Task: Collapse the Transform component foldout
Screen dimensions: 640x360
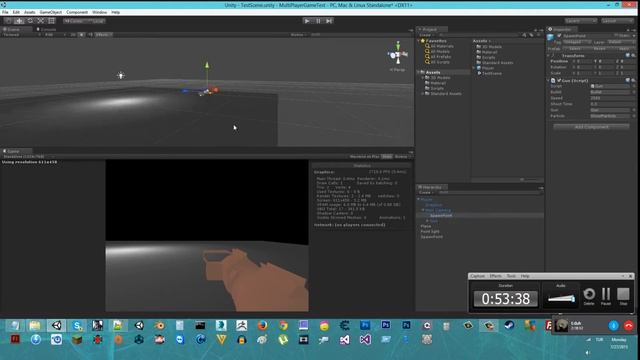Action: (x=549, y=56)
